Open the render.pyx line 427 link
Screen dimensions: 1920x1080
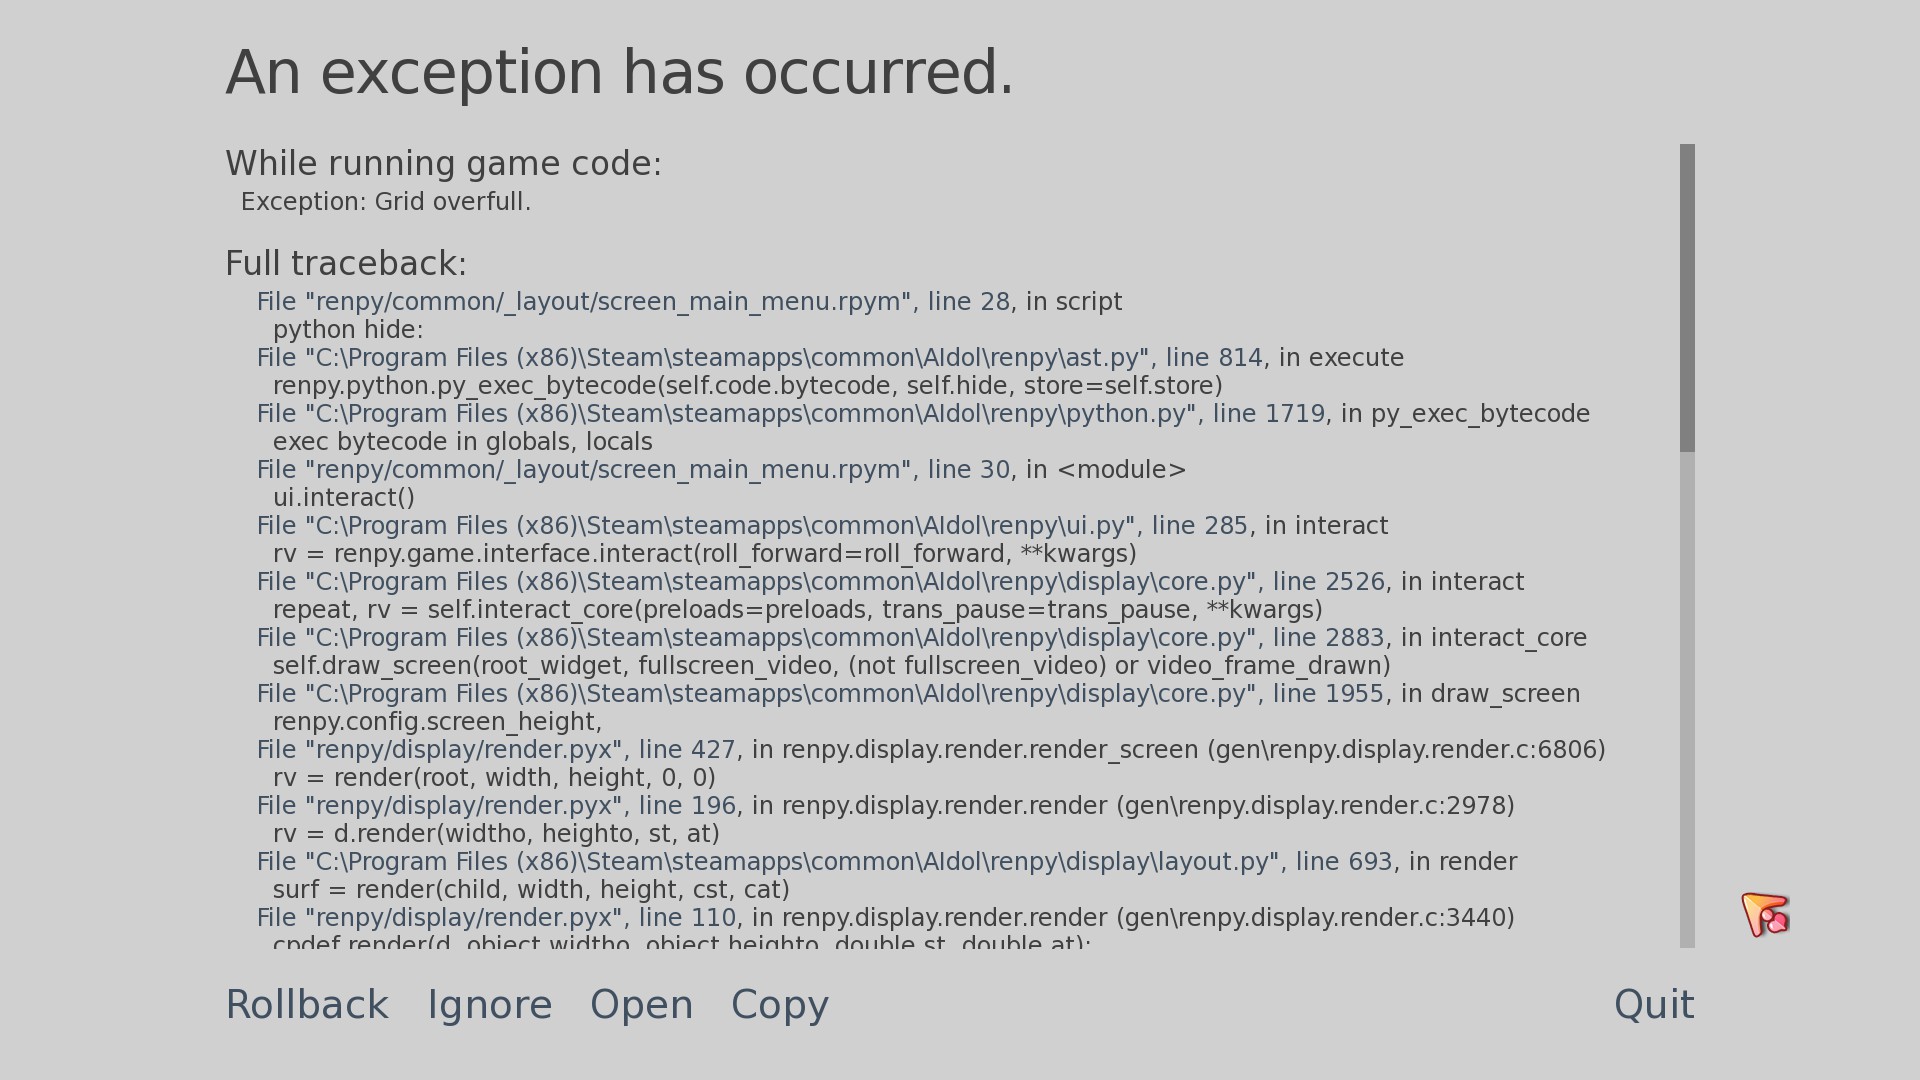click(496, 750)
